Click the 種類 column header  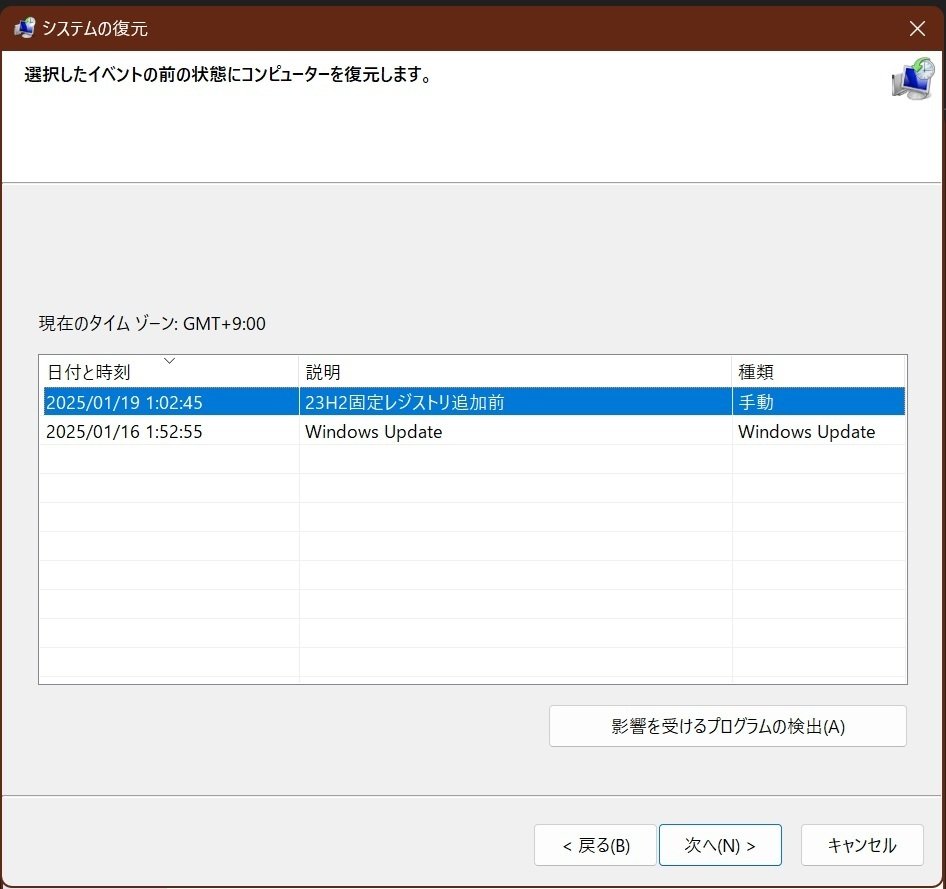(x=819, y=372)
